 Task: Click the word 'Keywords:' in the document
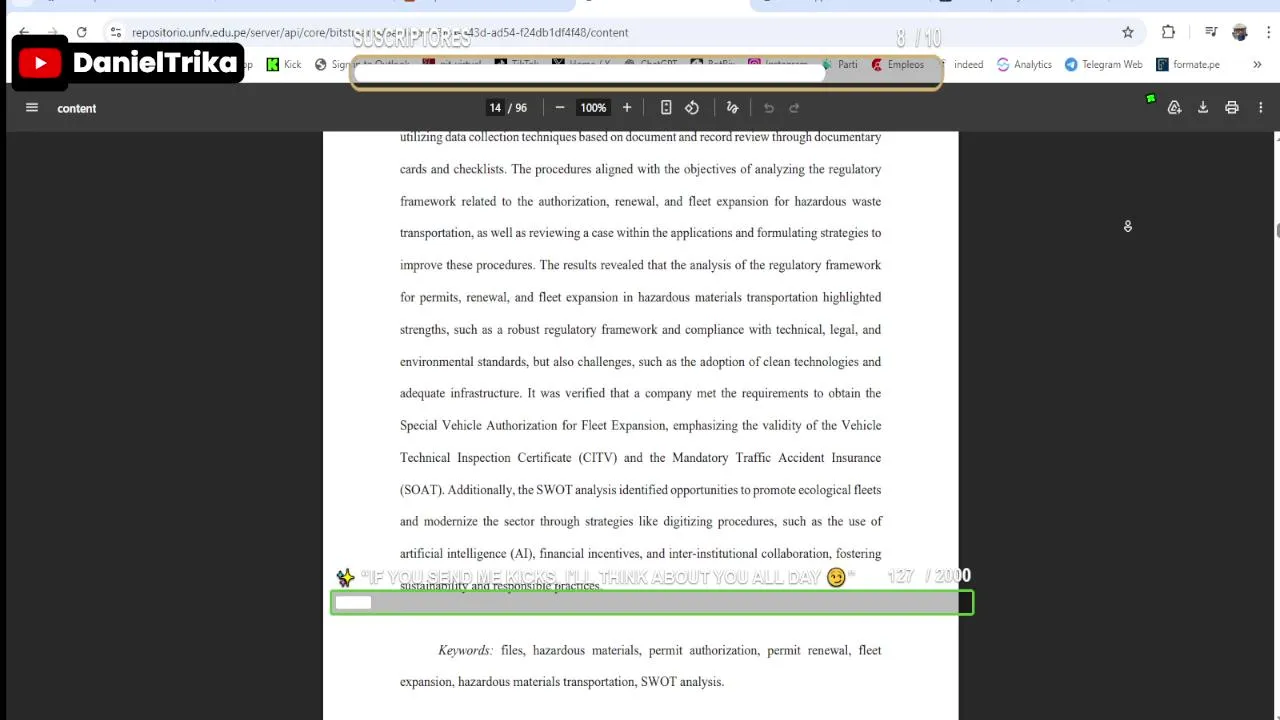pyautogui.click(x=465, y=650)
